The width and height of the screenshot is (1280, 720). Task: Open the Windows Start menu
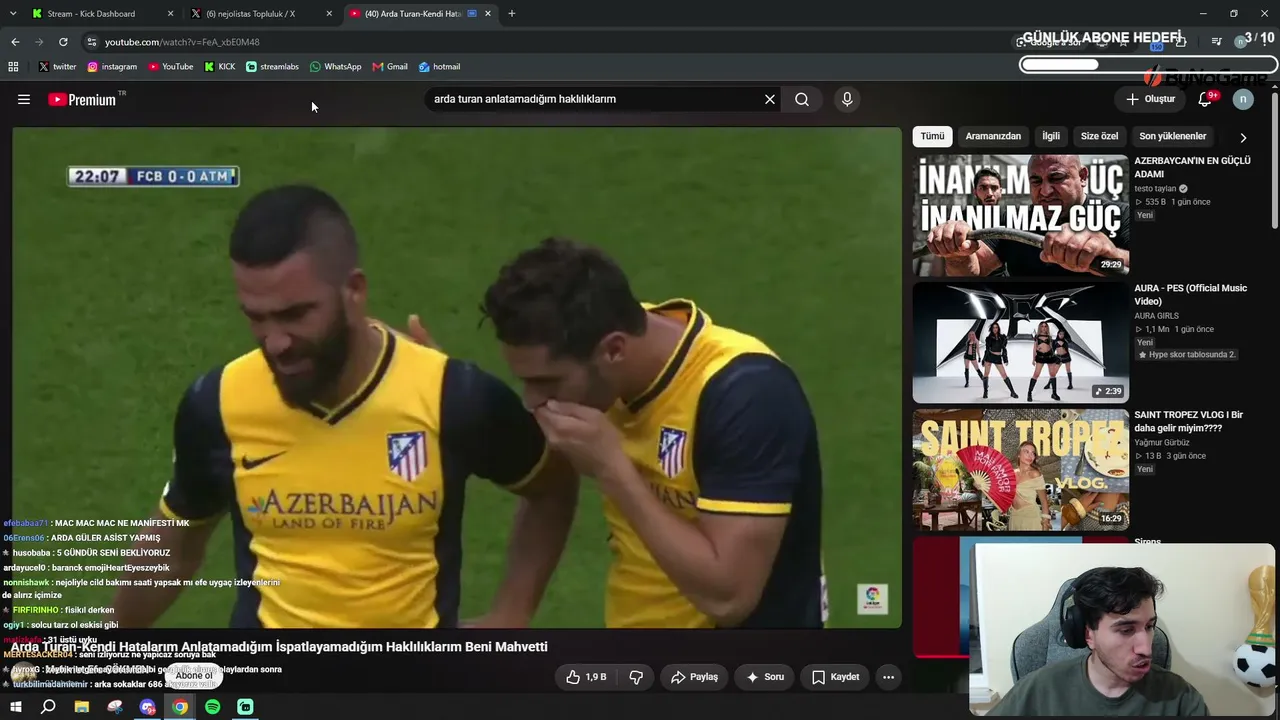(15, 707)
